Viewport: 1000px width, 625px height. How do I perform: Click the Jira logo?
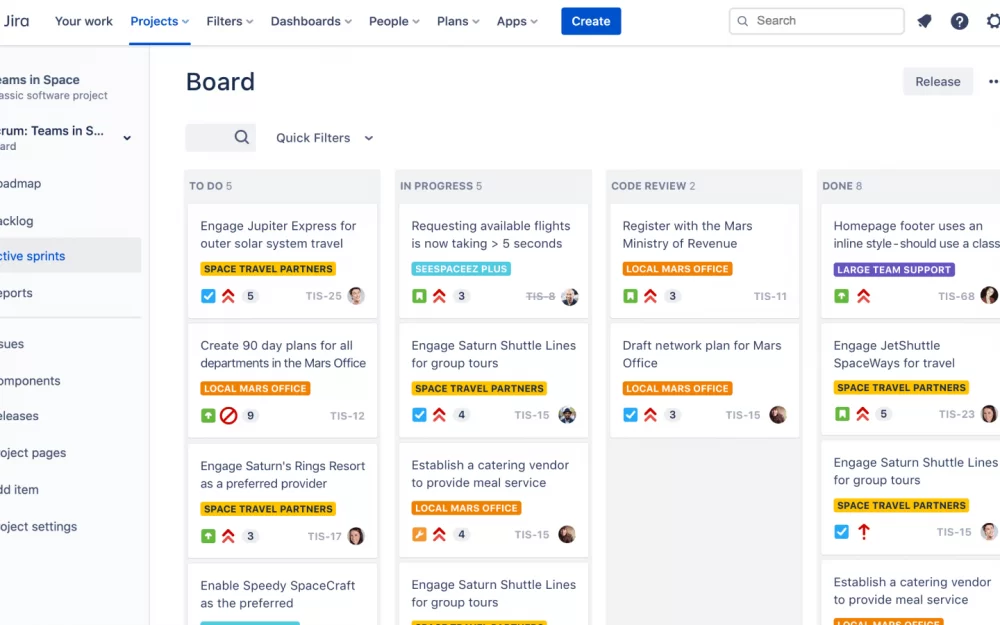[16, 21]
